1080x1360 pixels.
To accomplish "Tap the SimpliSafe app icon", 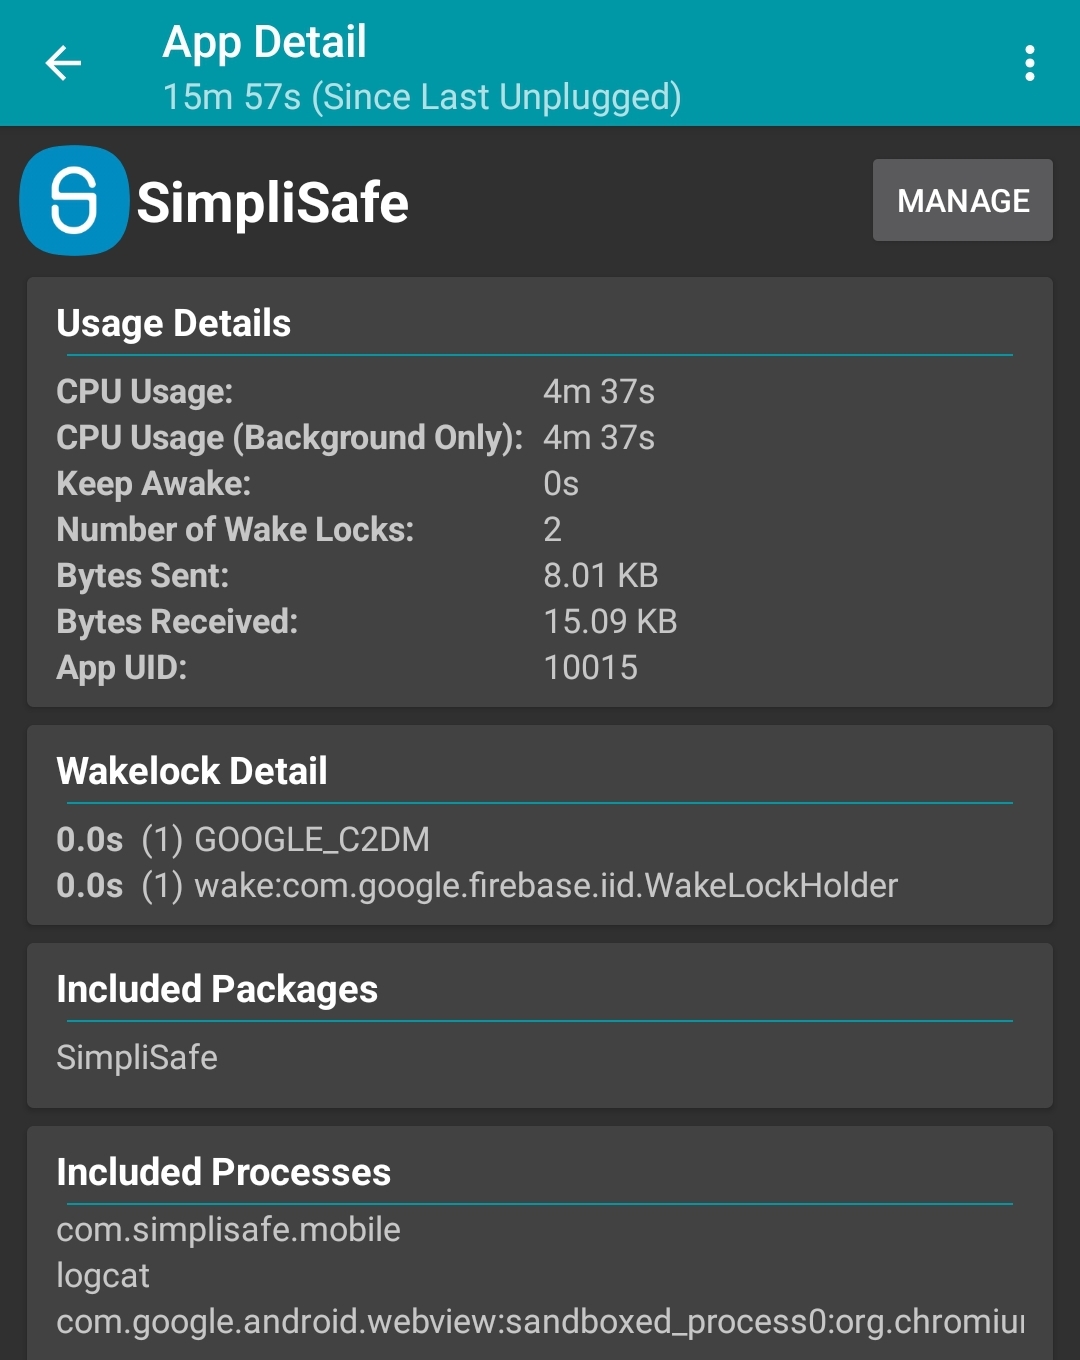I will 74,201.
